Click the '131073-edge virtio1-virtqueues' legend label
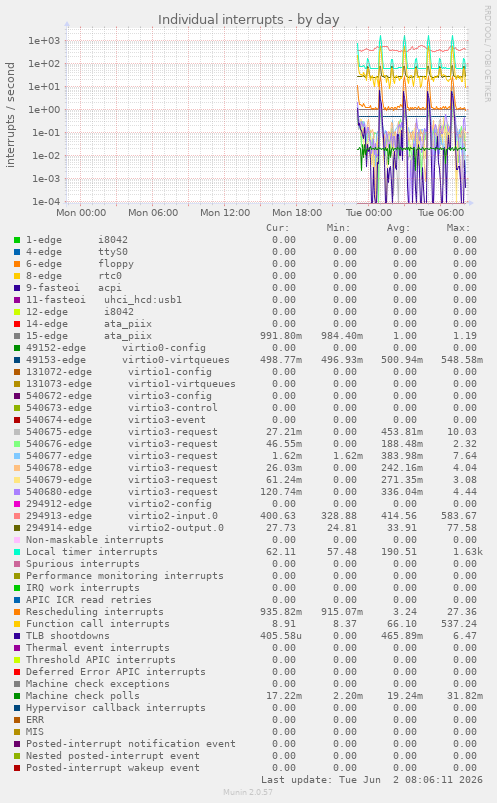Image resolution: width=497 pixels, height=803 pixels. tap(131, 384)
